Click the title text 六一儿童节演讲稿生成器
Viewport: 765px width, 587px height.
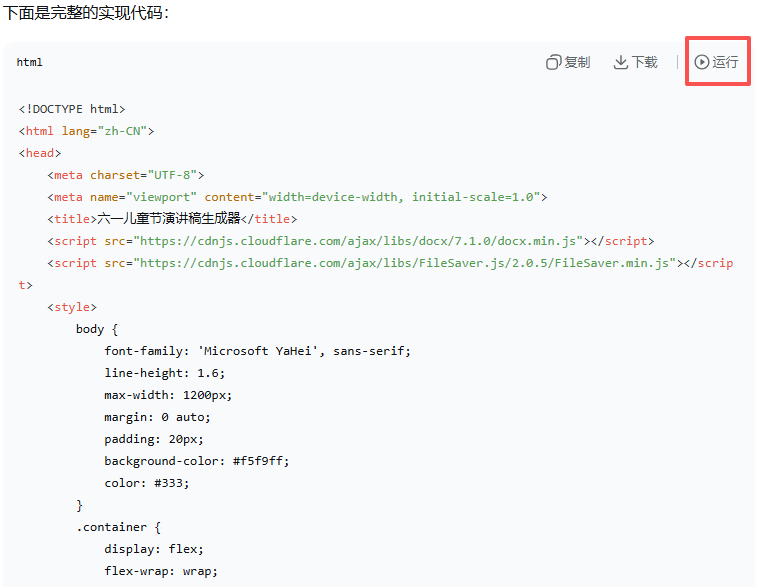(169, 219)
